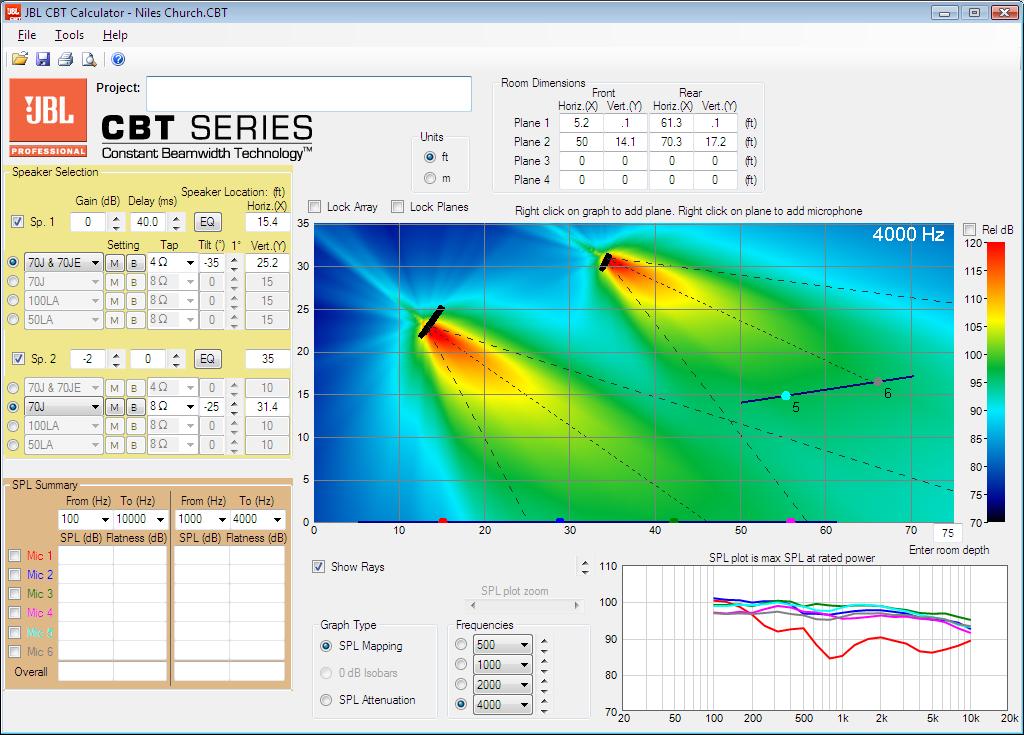Open the SPL Summary 1000 Hz From dropdown
The height and width of the screenshot is (735, 1024).
tap(202, 519)
